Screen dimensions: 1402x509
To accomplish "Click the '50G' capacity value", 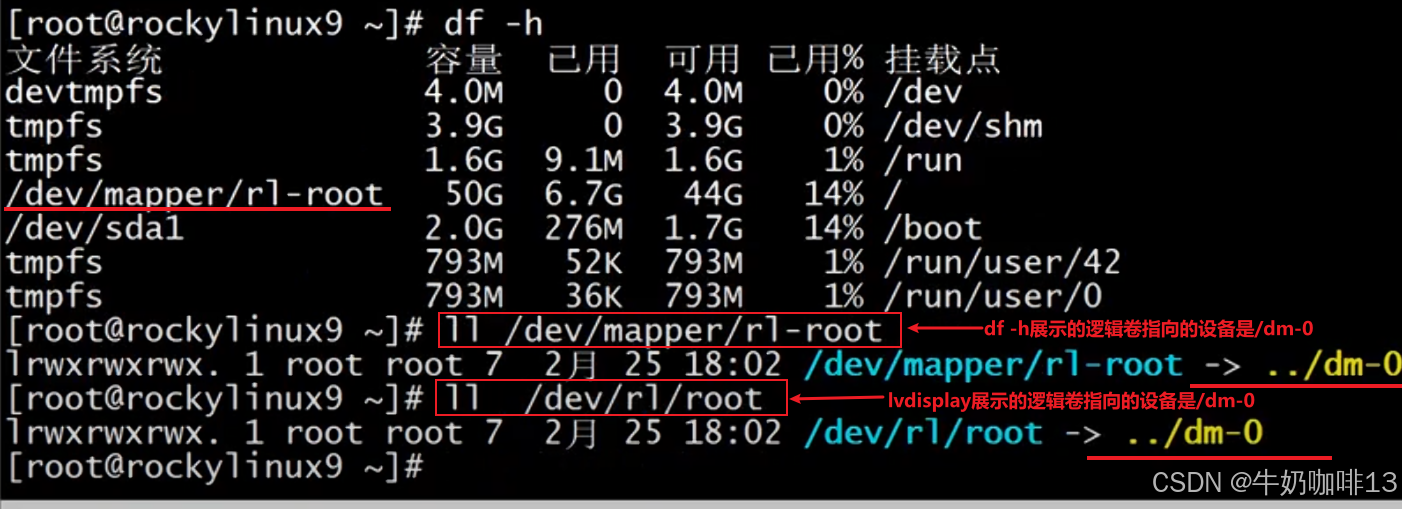I will point(474,194).
